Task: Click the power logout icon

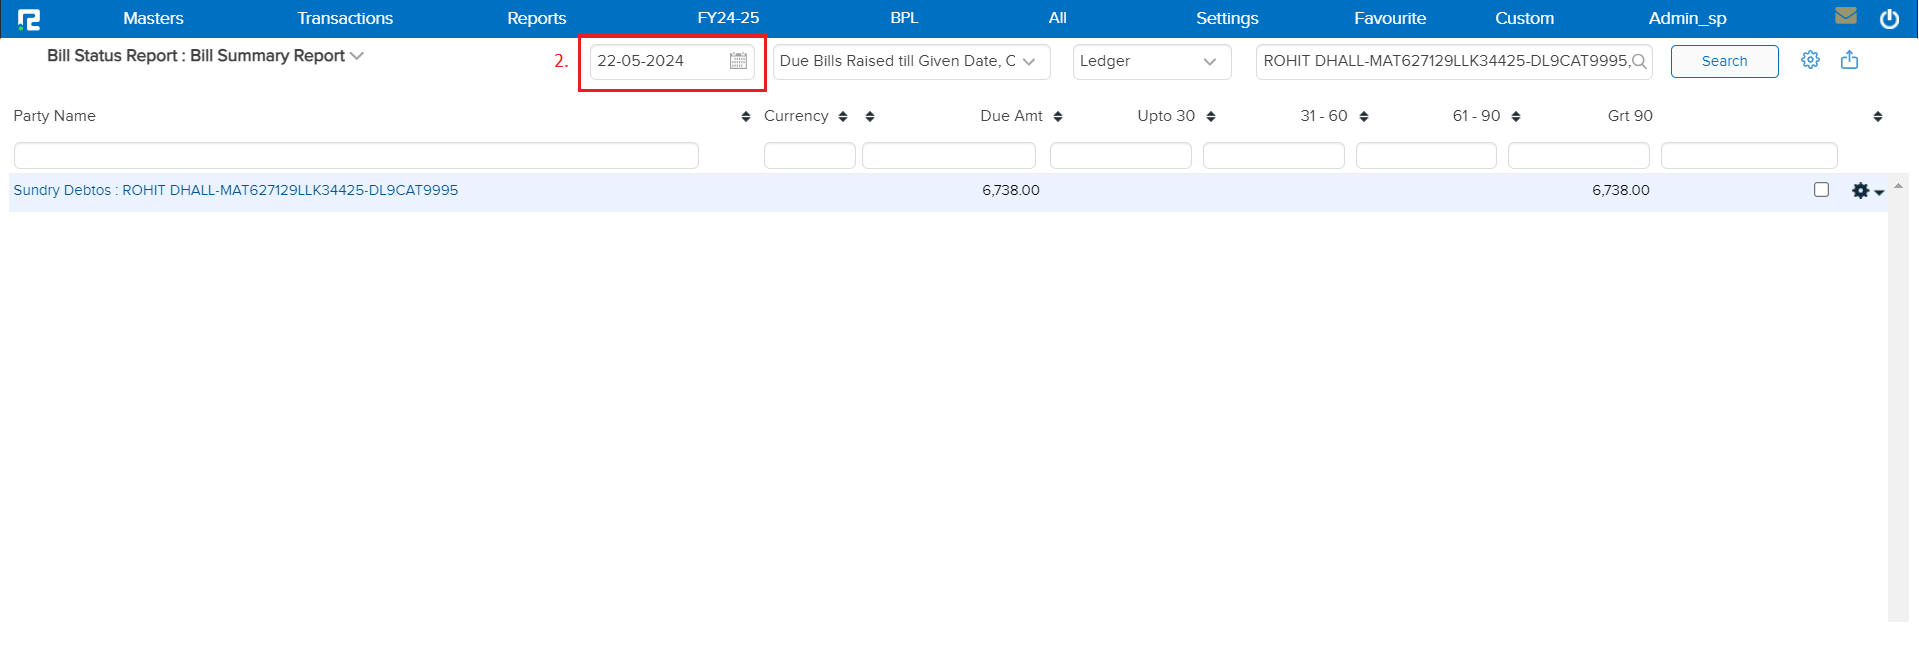Action: pos(1889,19)
